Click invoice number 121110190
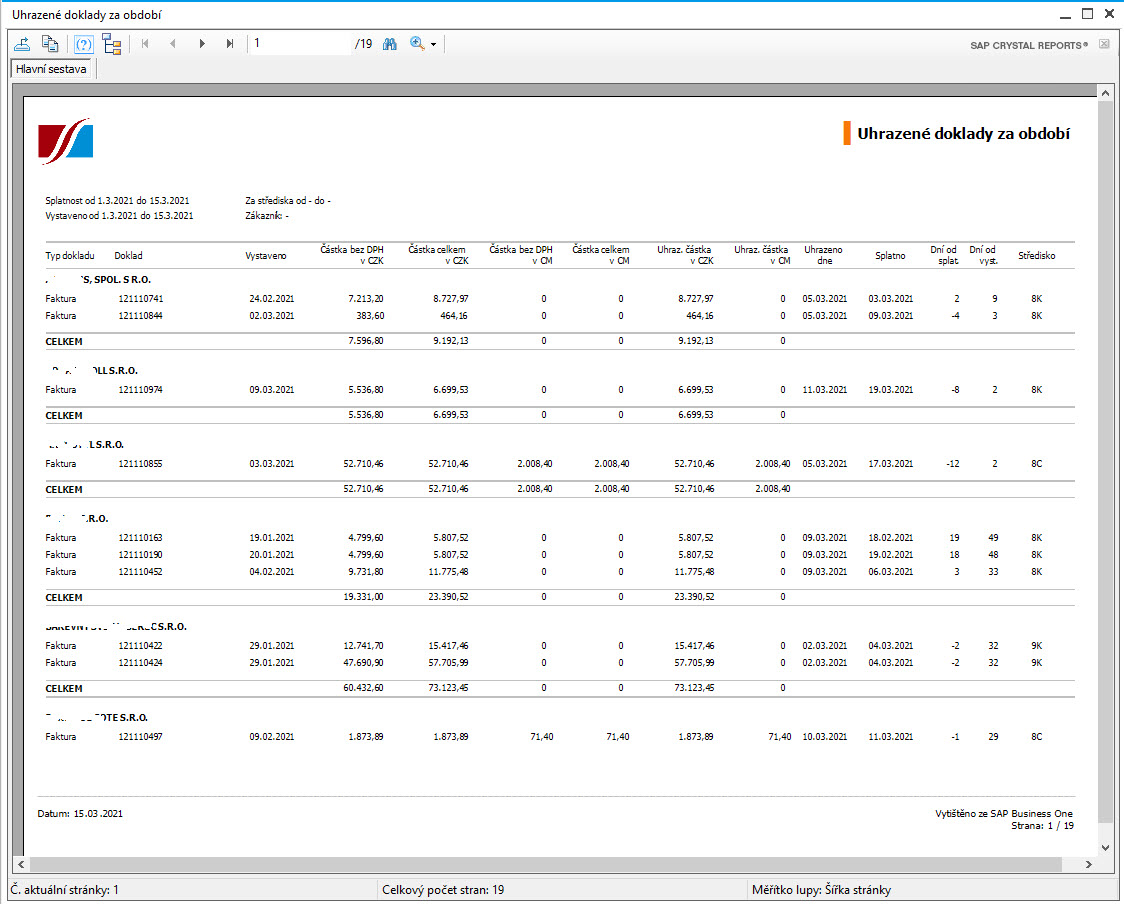1124x904 pixels. pyautogui.click(x=140, y=555)
